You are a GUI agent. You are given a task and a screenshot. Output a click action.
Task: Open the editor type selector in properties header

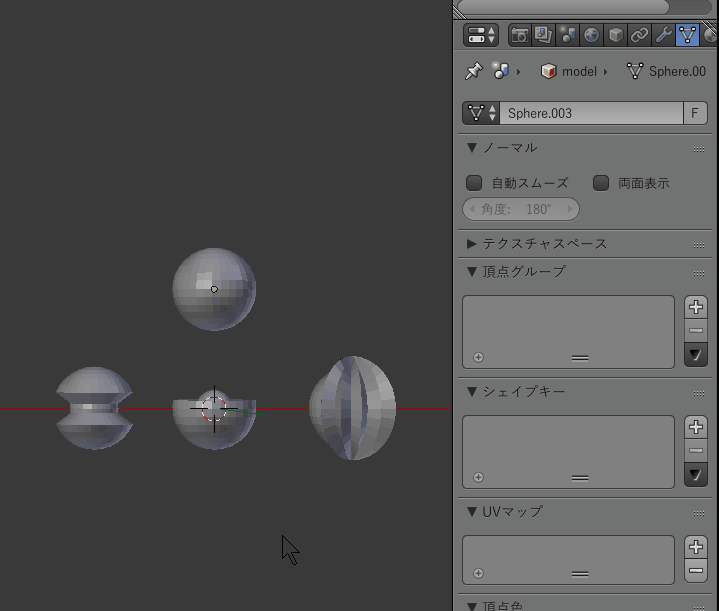[481, 35]
